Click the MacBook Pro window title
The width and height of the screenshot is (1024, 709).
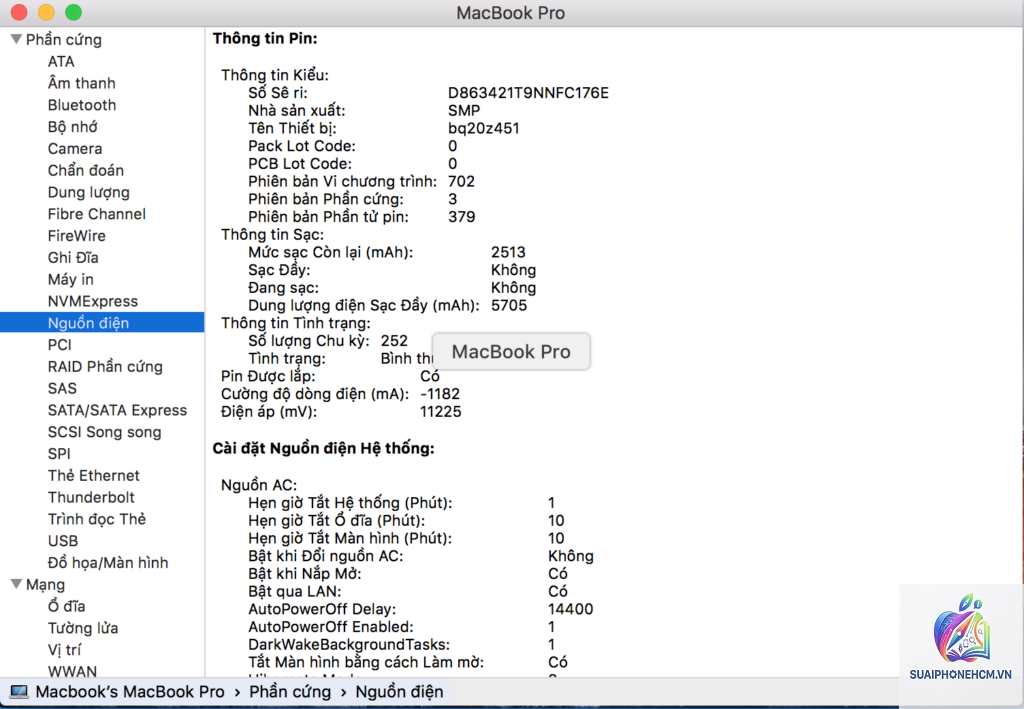(x=511, y=13)
